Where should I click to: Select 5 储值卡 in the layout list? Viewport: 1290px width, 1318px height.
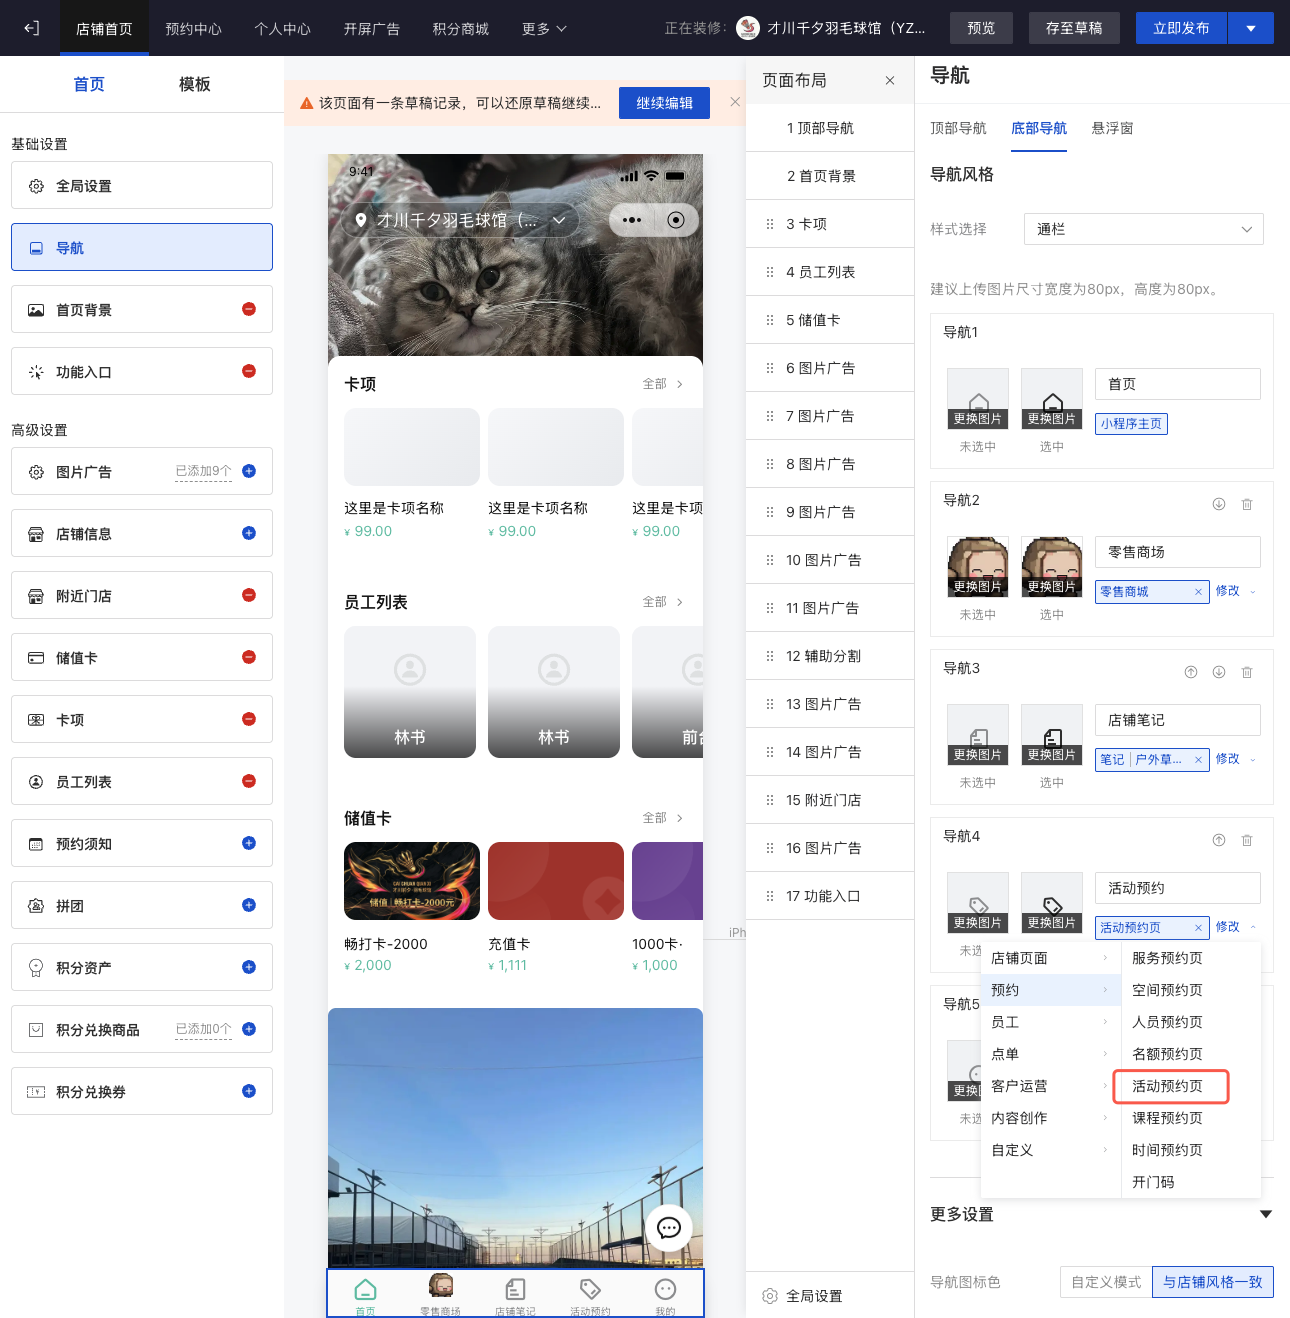pos(830,320)
